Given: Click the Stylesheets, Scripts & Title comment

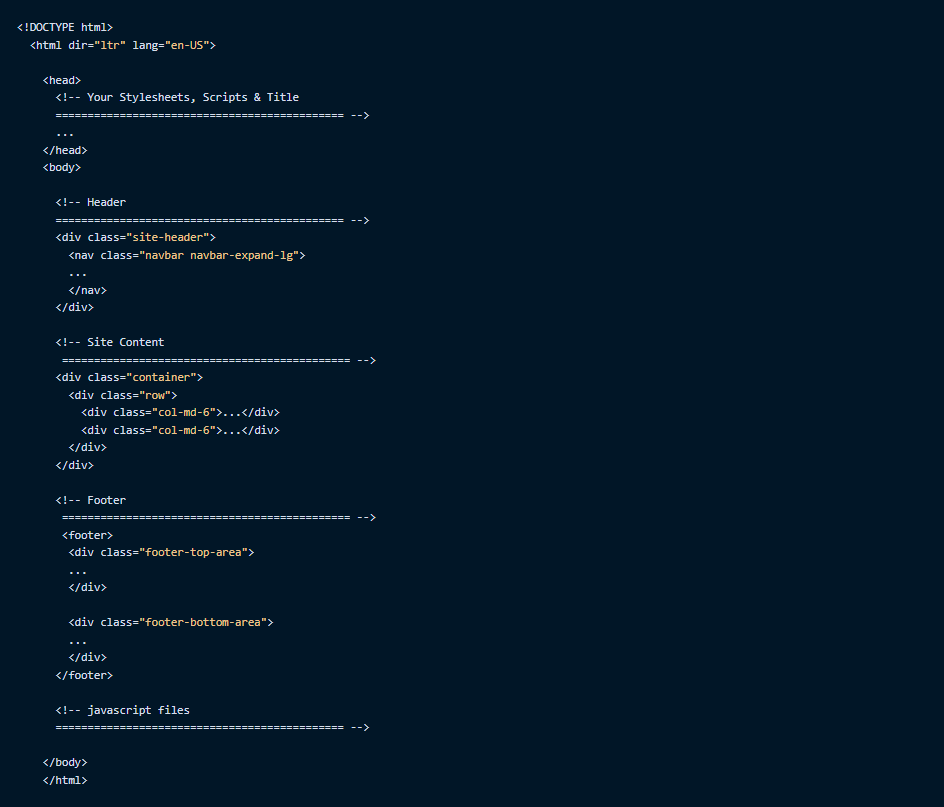Looking at the screenshot, I should pyautogui.click(x=177, y=97).
